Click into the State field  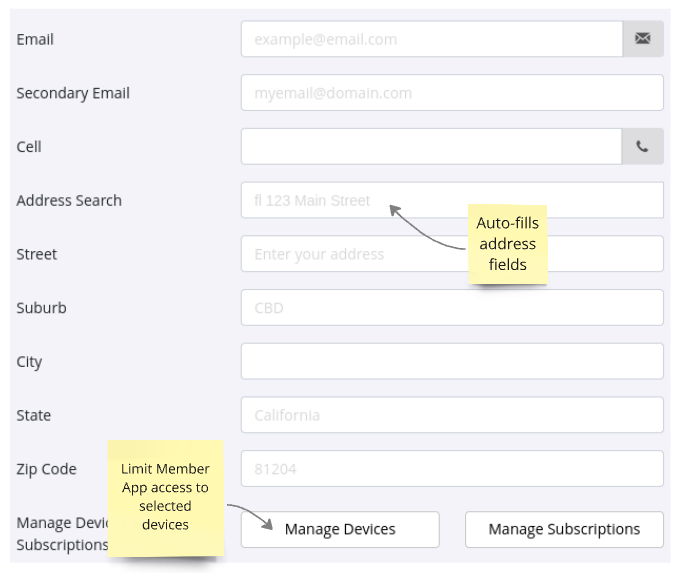click(x=452, y=415)
